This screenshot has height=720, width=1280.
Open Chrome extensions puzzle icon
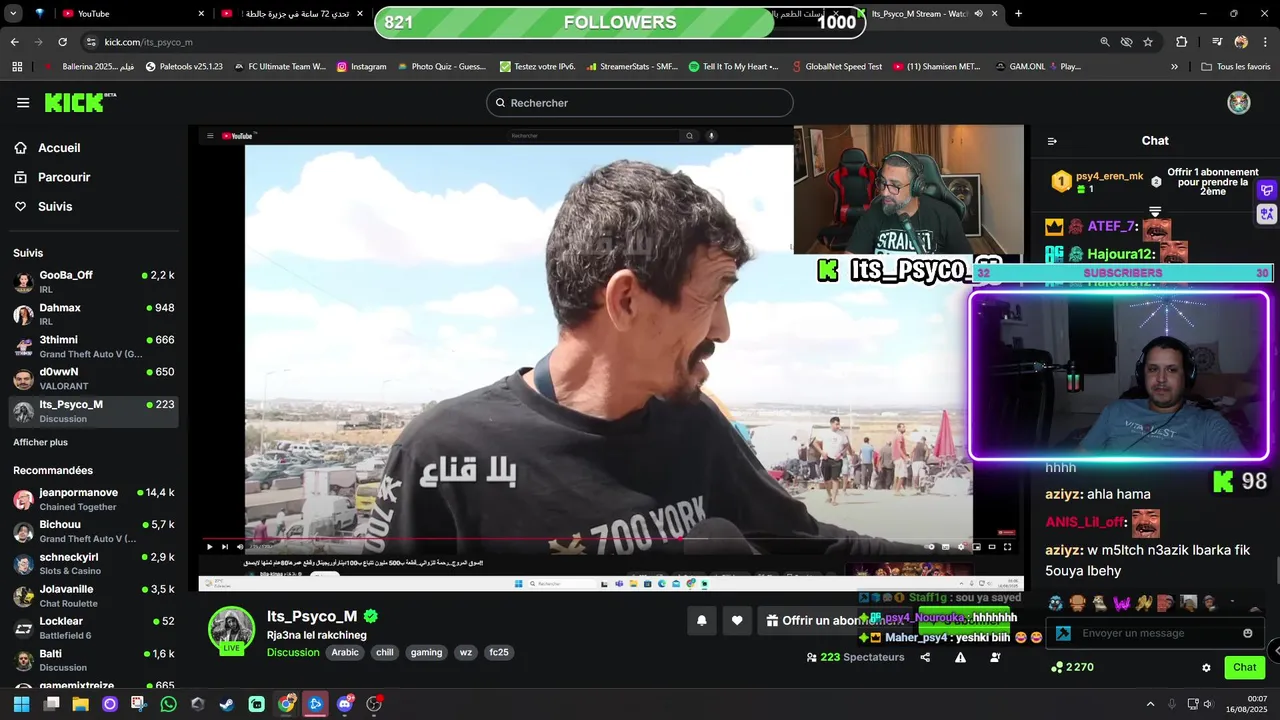click(1181, 42)
